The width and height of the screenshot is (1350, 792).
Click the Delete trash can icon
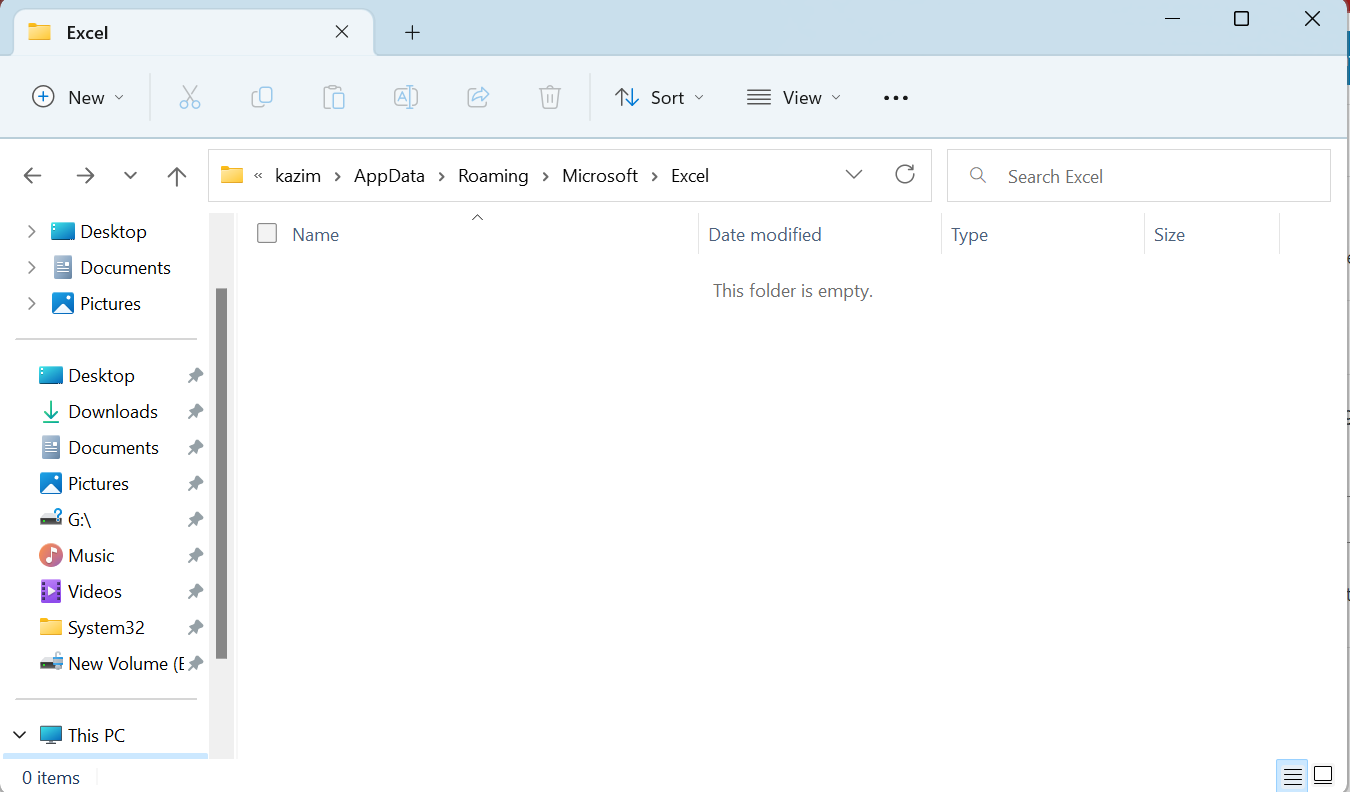coord(550,97)
